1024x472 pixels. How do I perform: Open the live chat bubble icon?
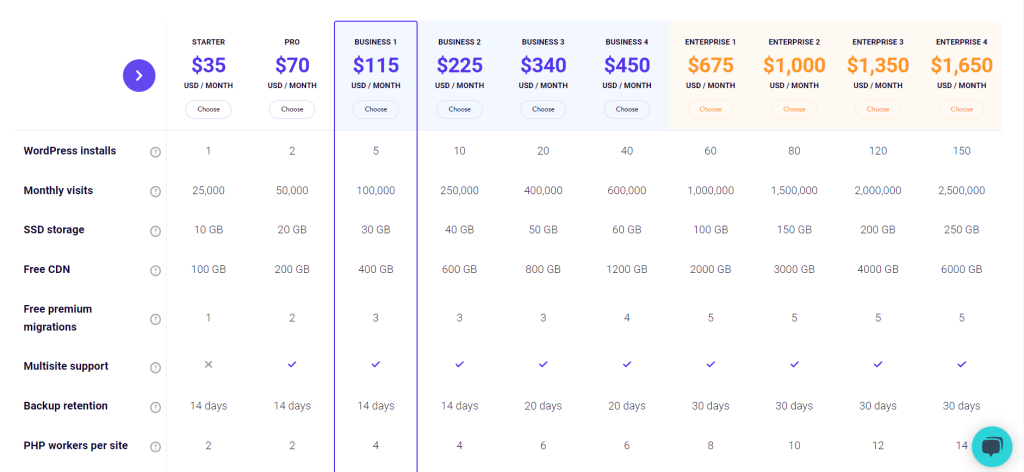[x=991, y=447]
